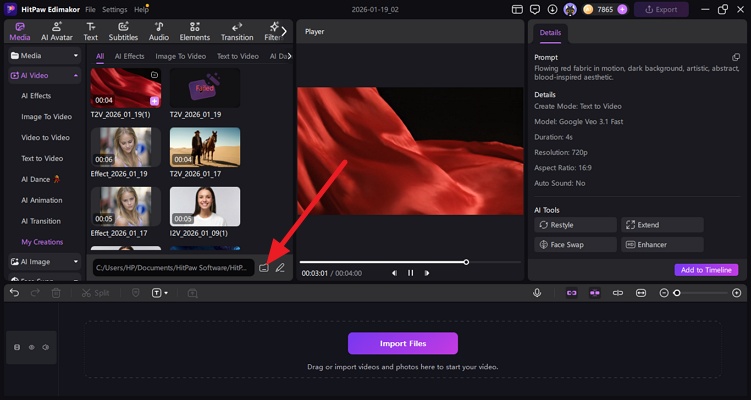The image size is (751, 400).
Task: Select AI Animation in sidebar
Action: coord(42,200)
